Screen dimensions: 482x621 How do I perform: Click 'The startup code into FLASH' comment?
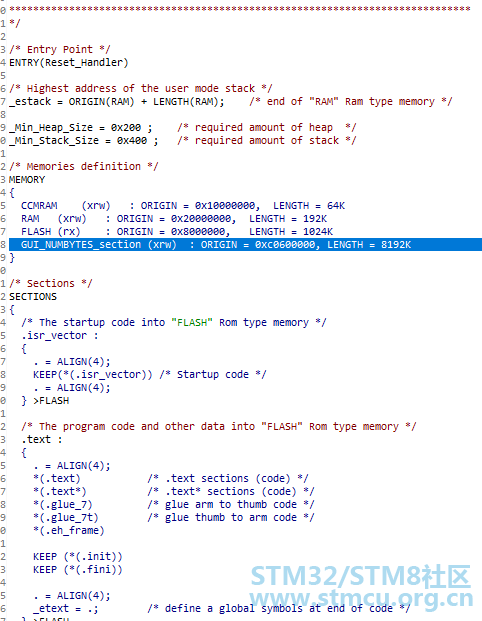pyautogui.click(x=174, y=323)
